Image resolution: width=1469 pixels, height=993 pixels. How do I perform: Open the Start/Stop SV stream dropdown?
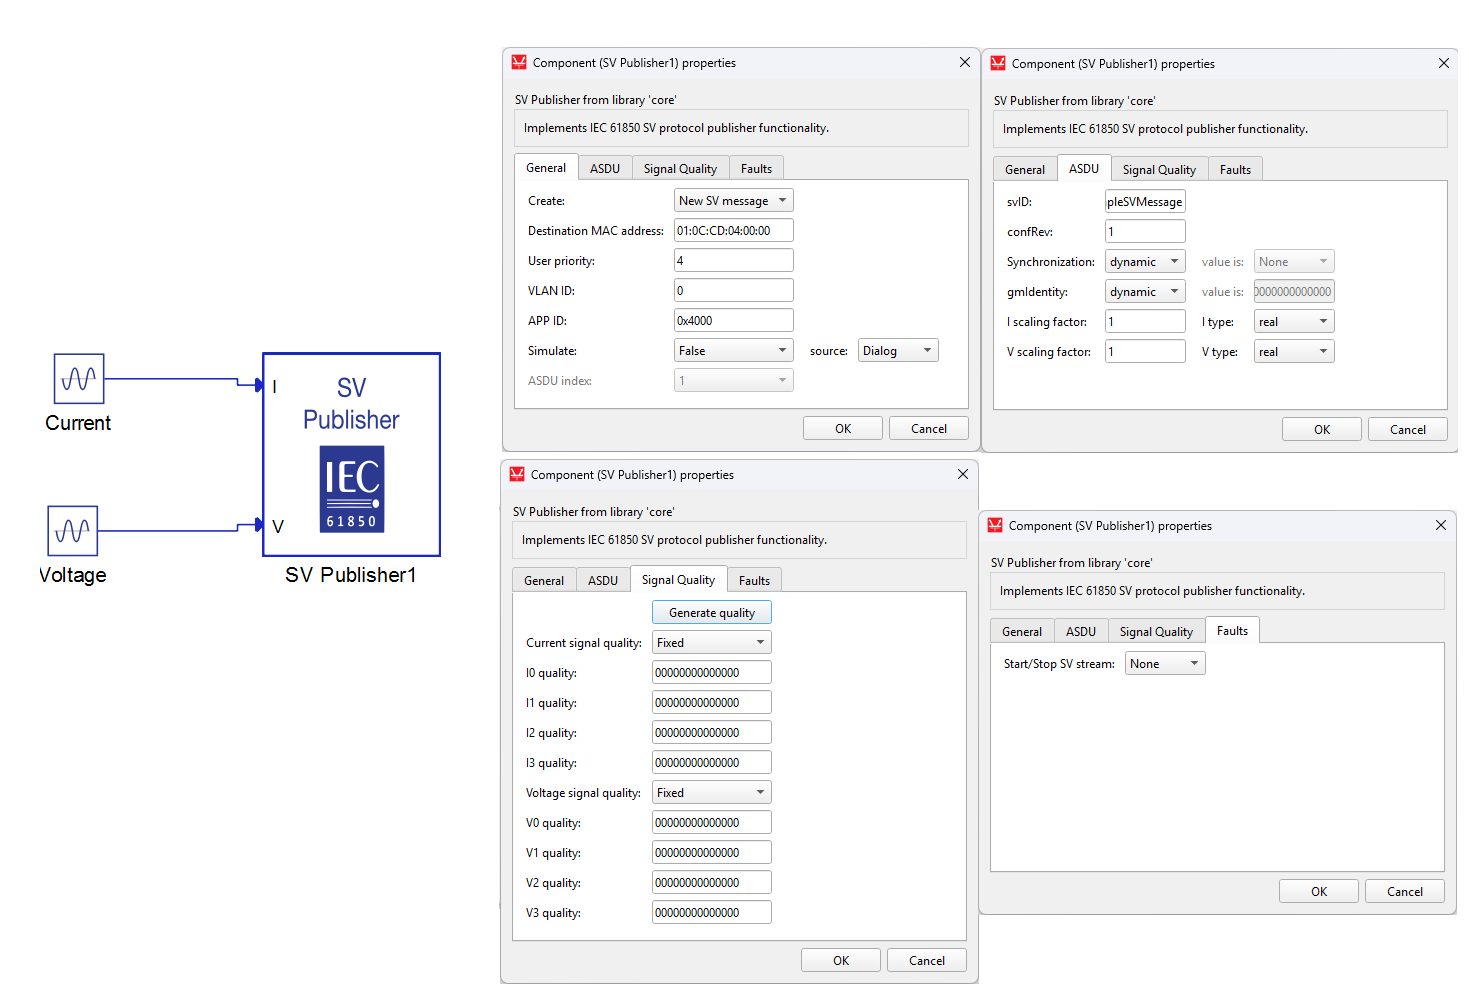[1165, 664]
